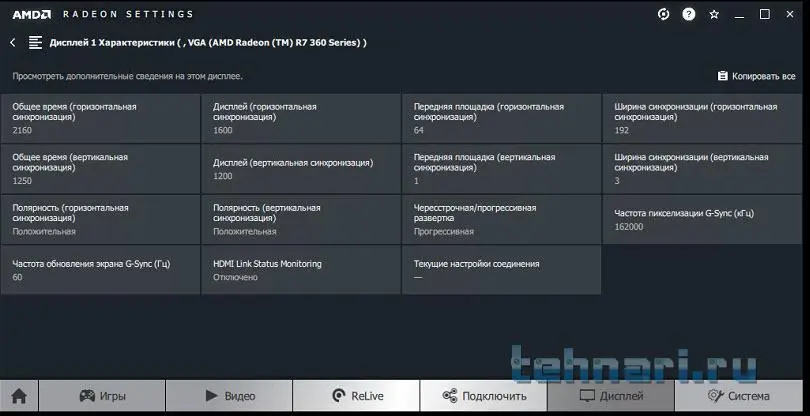The height and width of the screenshot is (416, 810).
Task: Select Дисплей (вертикальная синхронизация) tile
Action: 301,169
